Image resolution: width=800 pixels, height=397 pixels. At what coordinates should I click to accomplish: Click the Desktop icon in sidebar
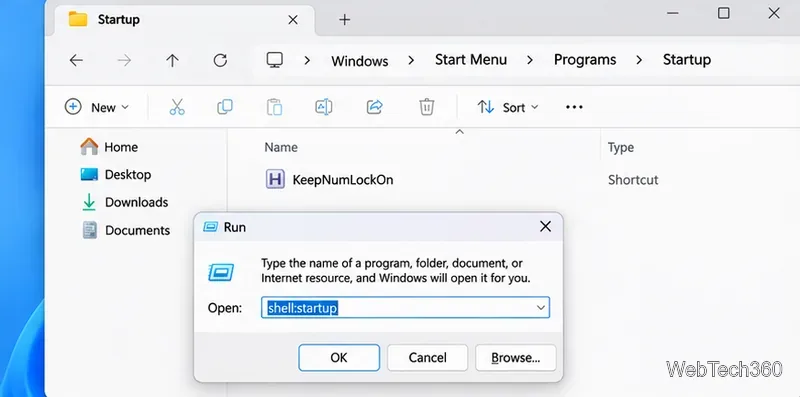pos(89,175)
